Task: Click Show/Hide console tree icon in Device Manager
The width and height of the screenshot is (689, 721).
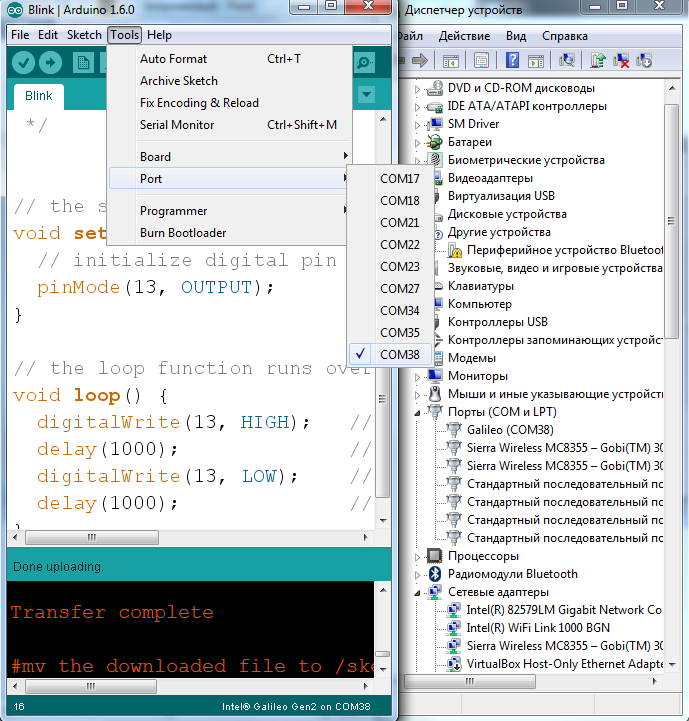Action: coord(451,60)
